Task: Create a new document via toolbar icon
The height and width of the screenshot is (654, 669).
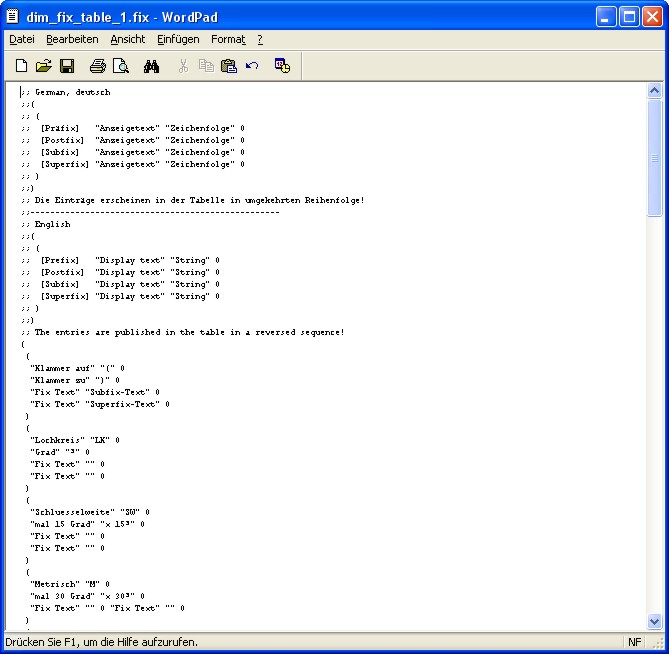Action: (21, 66)
